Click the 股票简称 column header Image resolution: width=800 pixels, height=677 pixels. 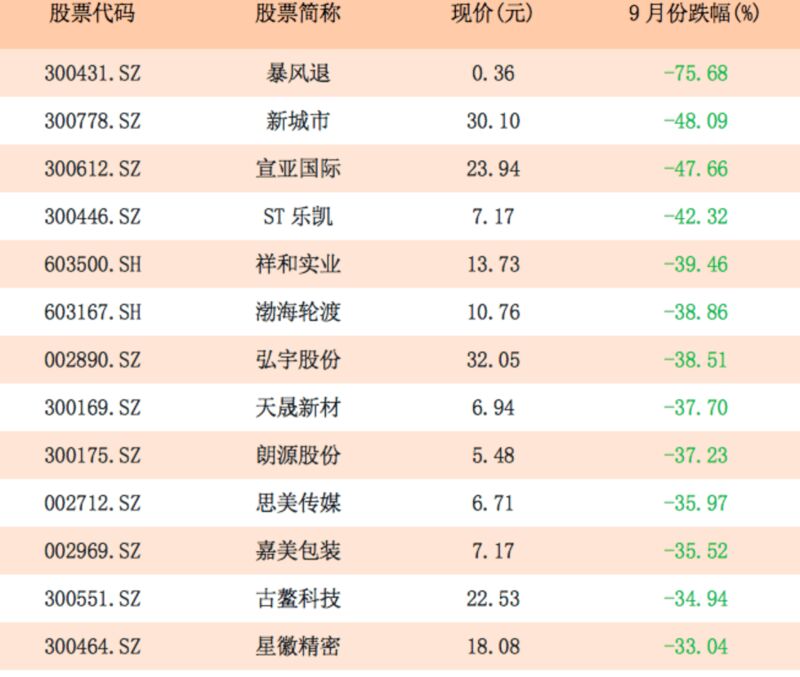298,13
